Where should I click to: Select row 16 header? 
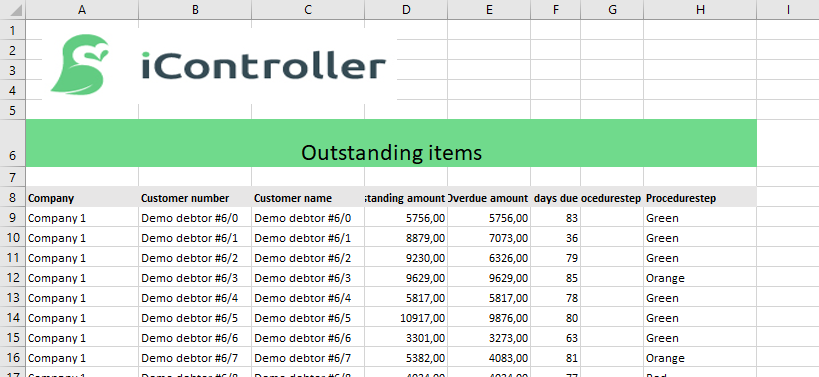click(13, 358)
